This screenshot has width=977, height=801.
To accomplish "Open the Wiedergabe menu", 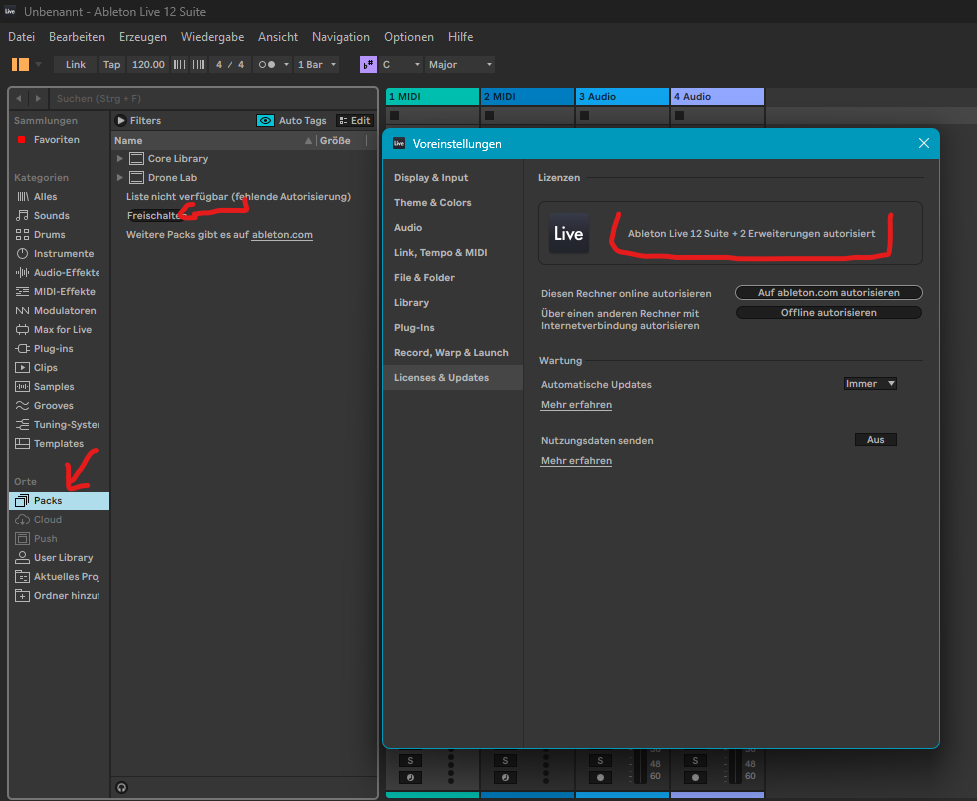I will pos(212,37).
